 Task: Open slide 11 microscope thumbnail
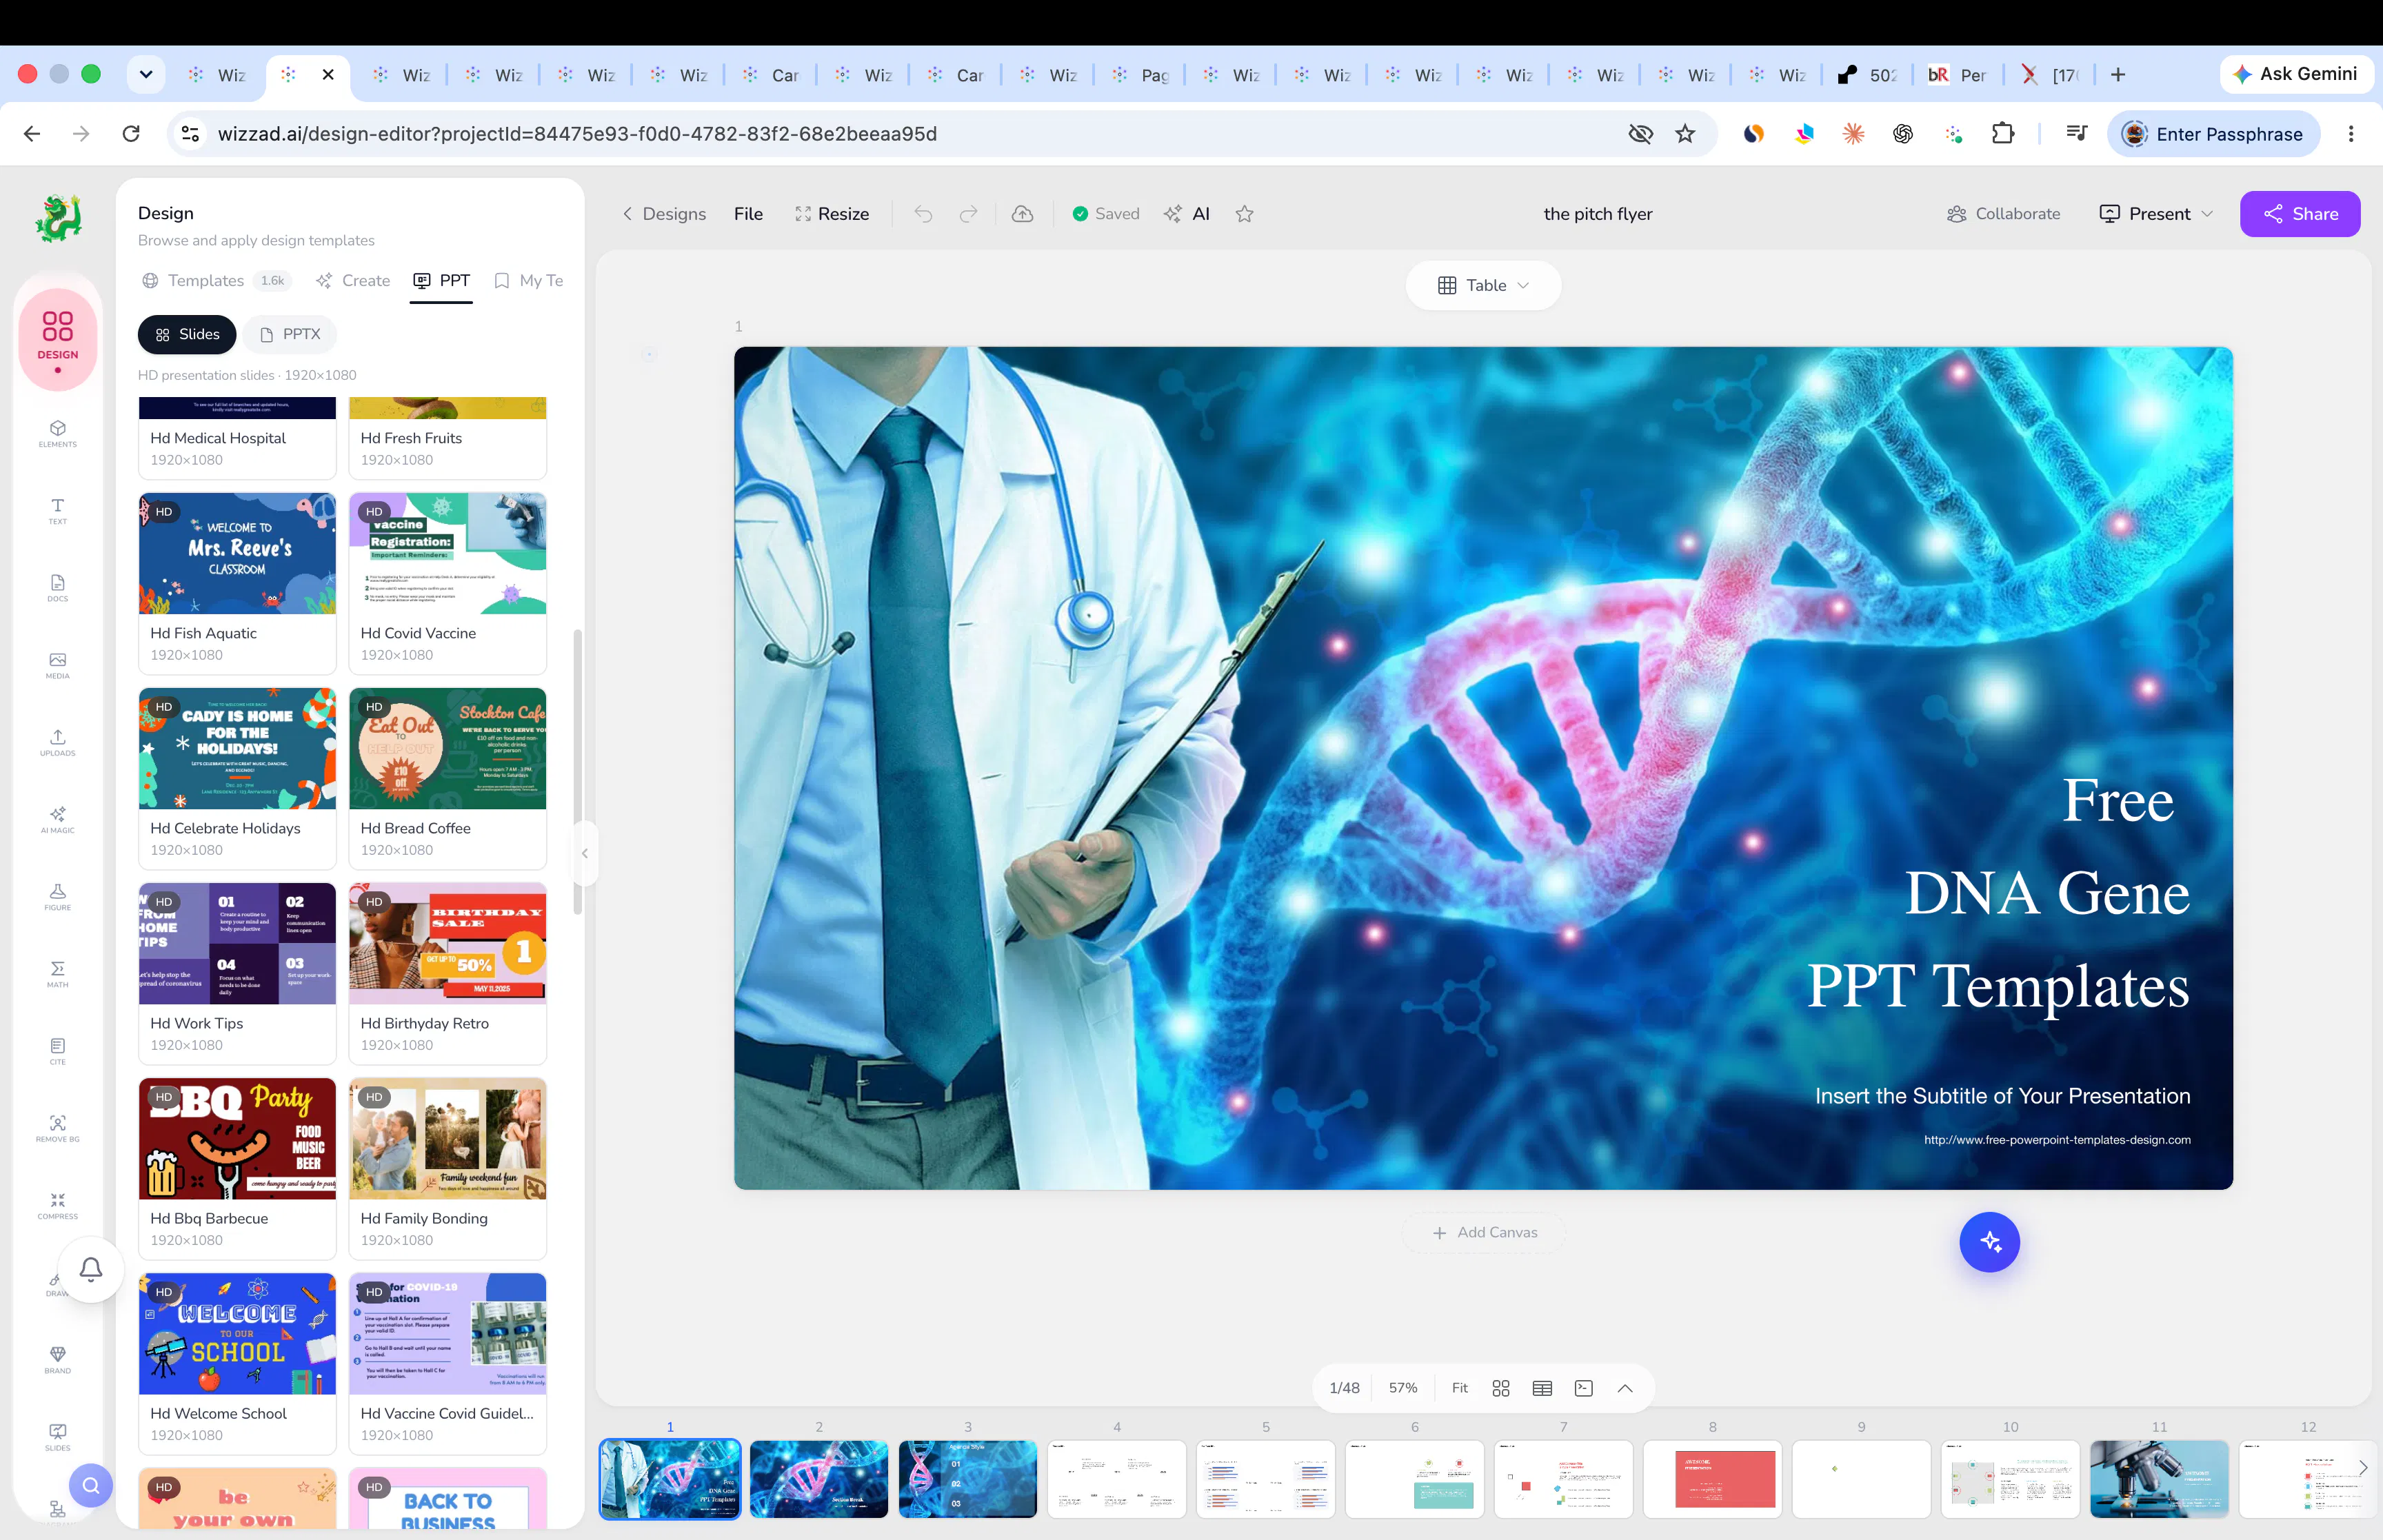(2159, 1479)
